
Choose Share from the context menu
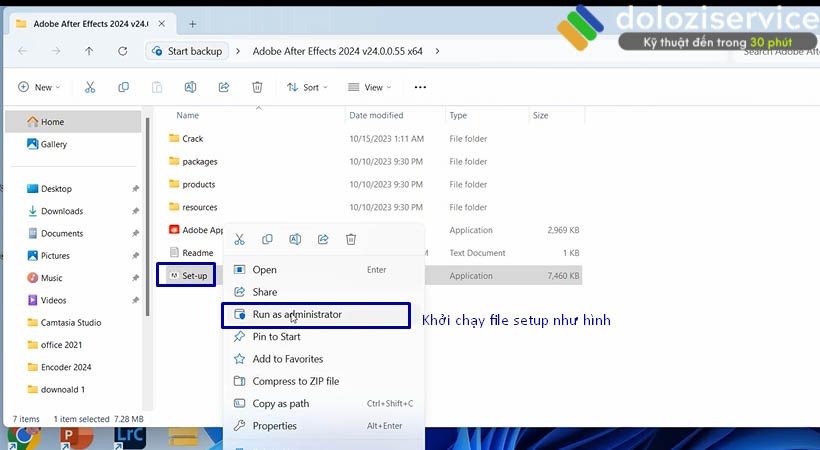click(x=323, y=292)
